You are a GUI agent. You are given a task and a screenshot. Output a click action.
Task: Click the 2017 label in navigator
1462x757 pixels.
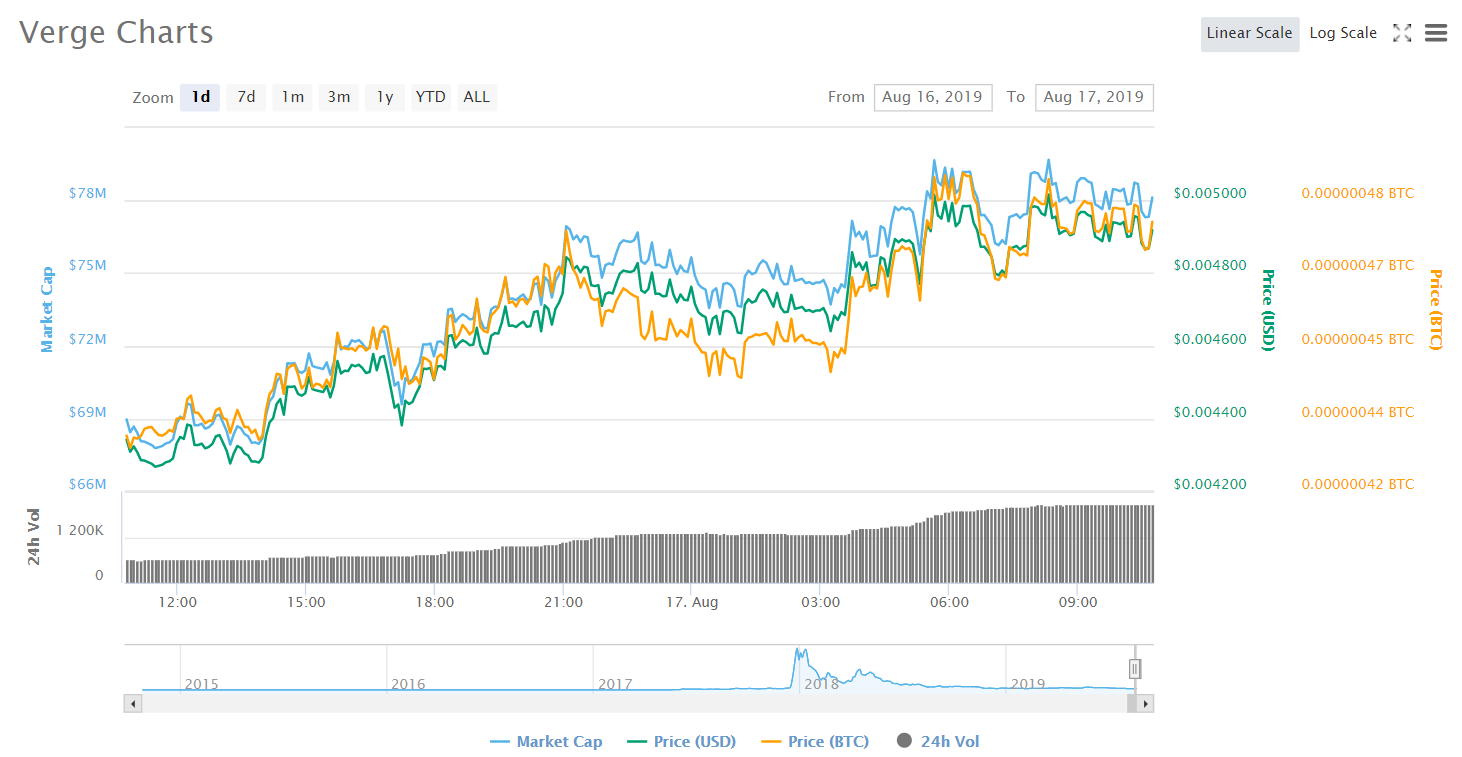(615, 684)
